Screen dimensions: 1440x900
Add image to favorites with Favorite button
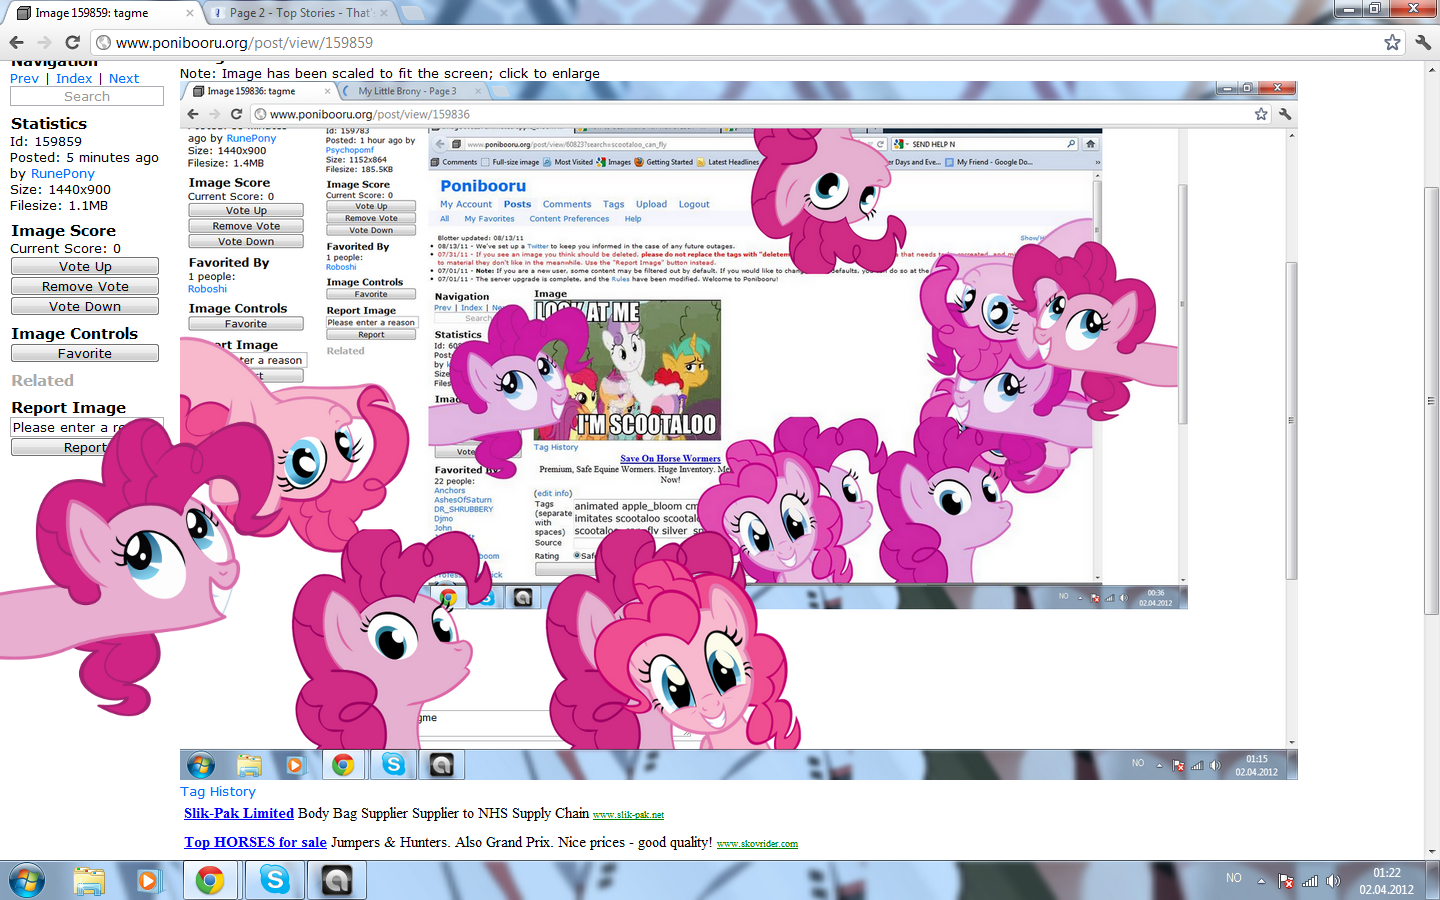coord(85,353)
